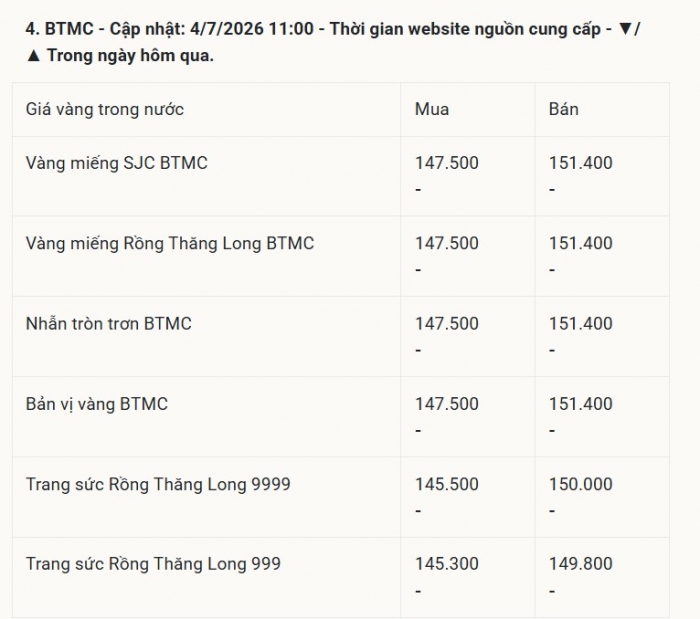Select the 'Bản vị vàng BTMC' row label
Screen dimensions: 700x619
point(96,404)
